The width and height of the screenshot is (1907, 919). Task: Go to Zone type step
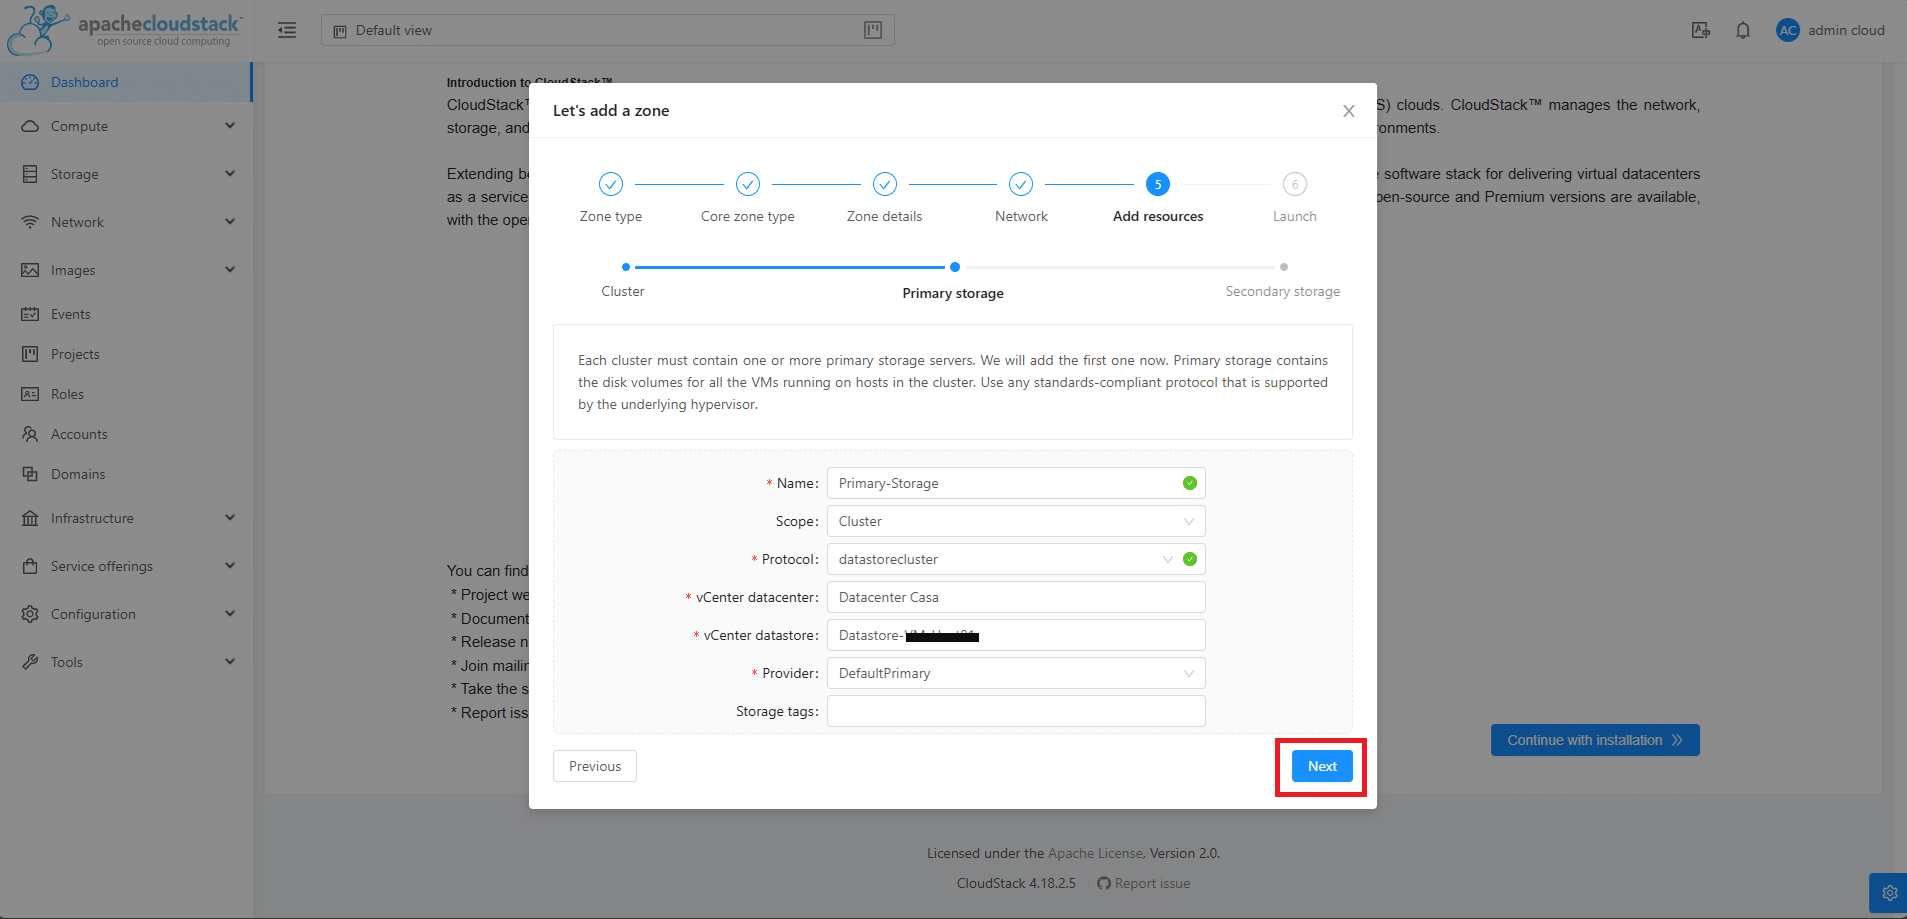[611, 198]
